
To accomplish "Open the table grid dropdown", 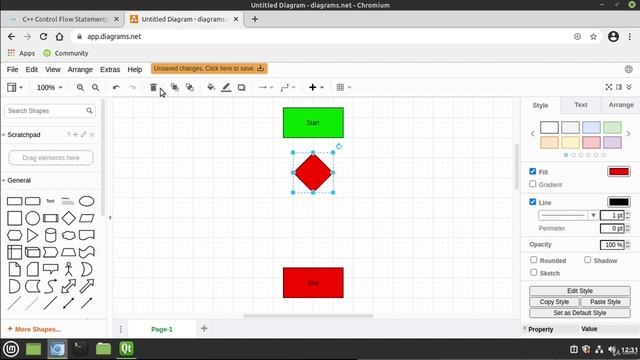I will (x=344, y=87).
